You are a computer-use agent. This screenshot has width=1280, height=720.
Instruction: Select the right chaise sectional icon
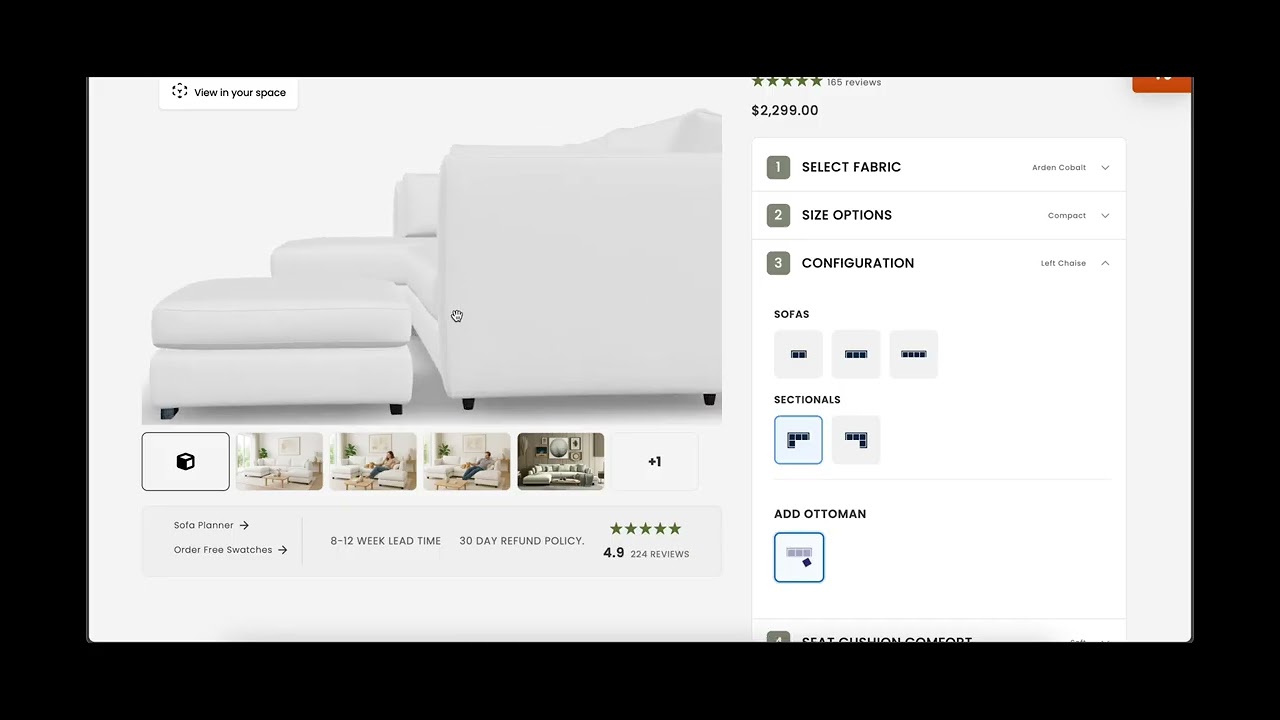click(856, 440)
